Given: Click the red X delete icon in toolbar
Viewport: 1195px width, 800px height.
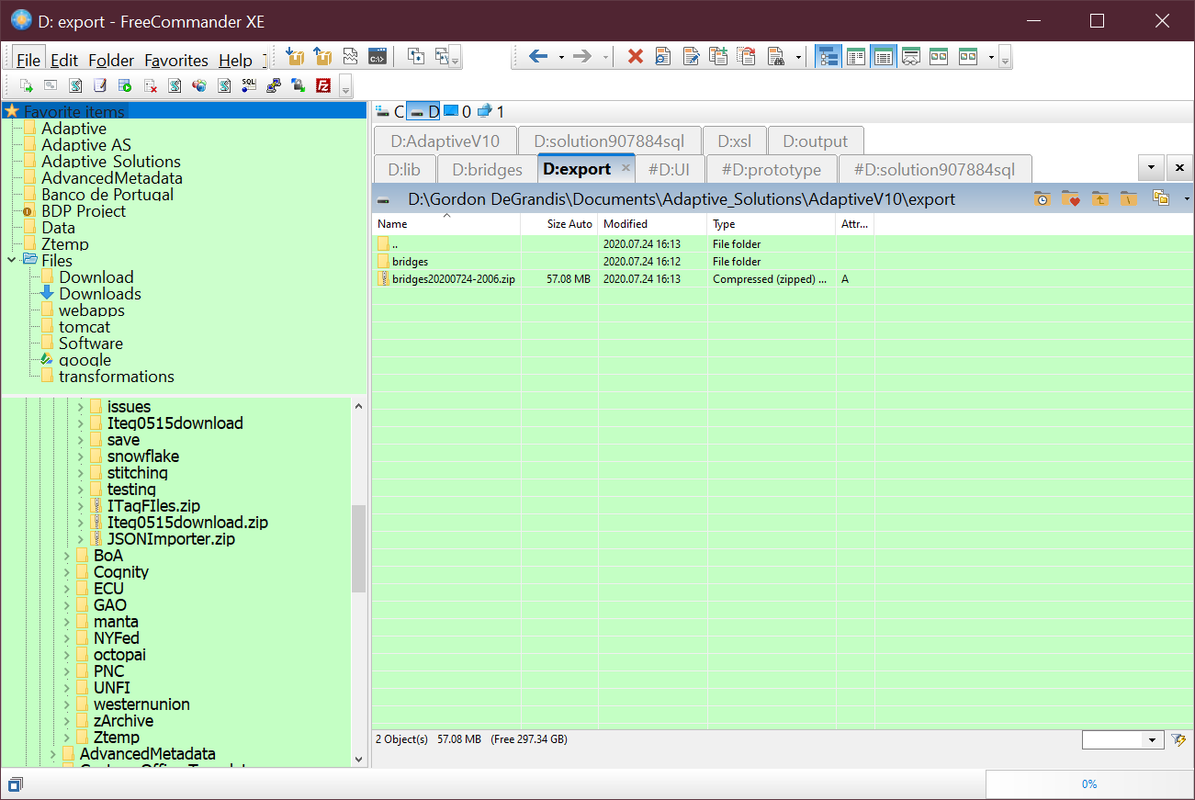Looking at the screenshot, I should [635, 56].
